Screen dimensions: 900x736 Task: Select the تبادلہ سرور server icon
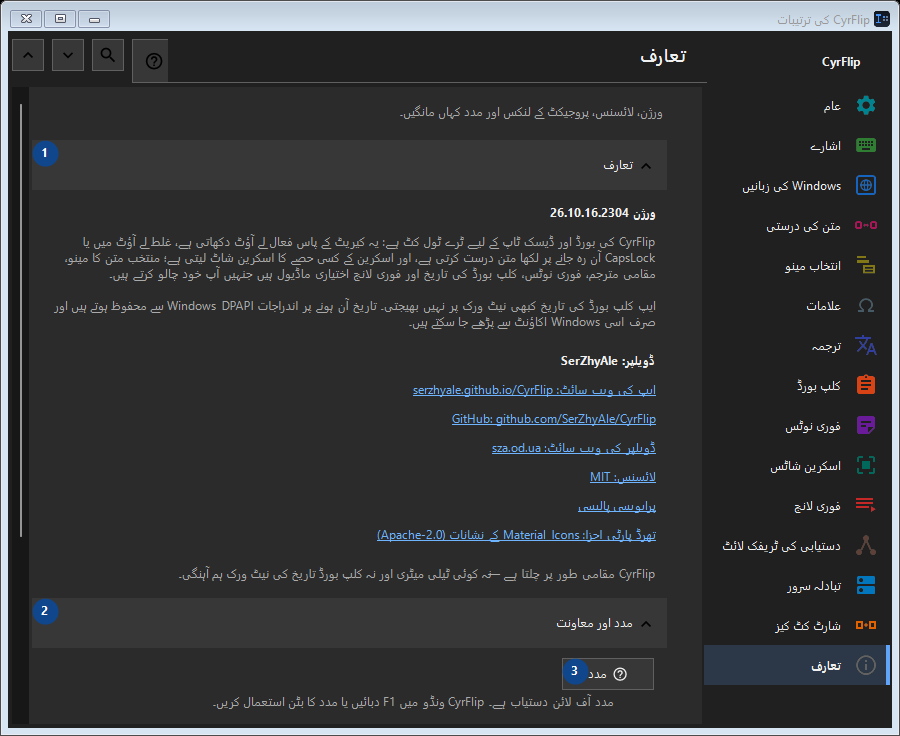[x=866, y=585]
